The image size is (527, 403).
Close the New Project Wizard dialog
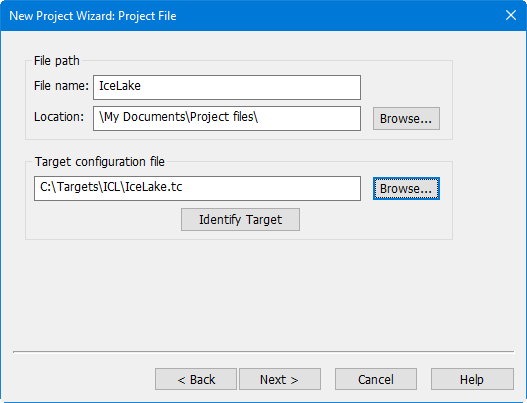coord(511,15)
